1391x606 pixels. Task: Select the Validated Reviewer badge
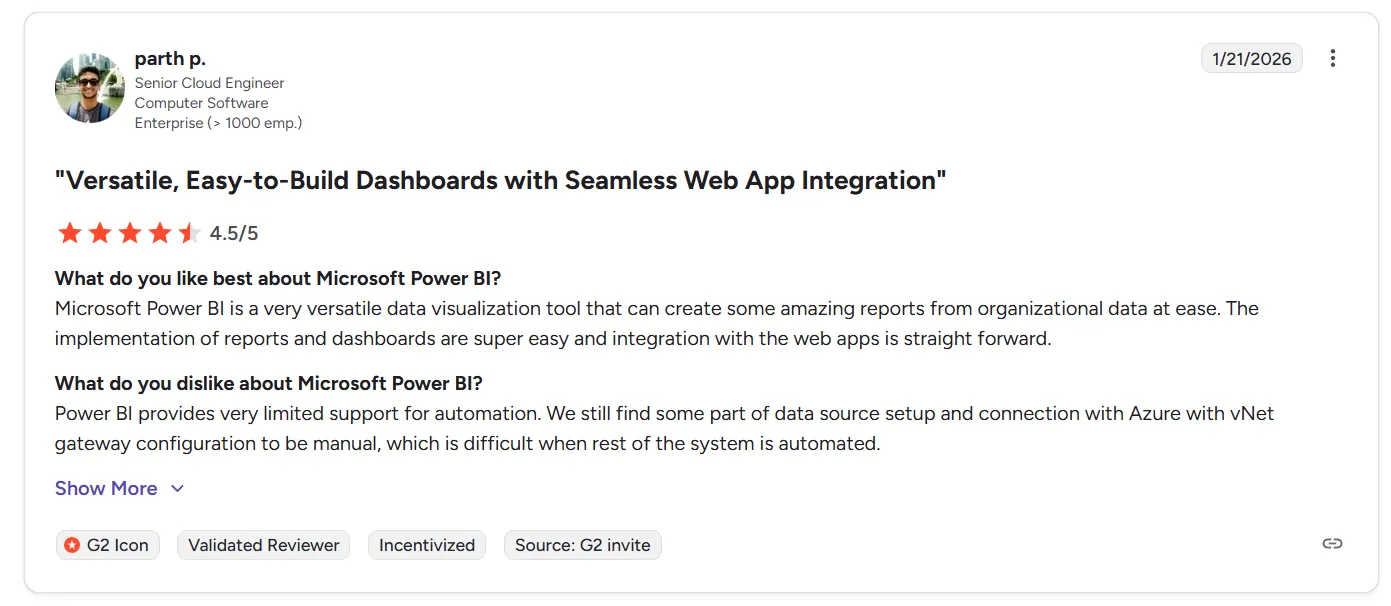click(x=264, y=545)
